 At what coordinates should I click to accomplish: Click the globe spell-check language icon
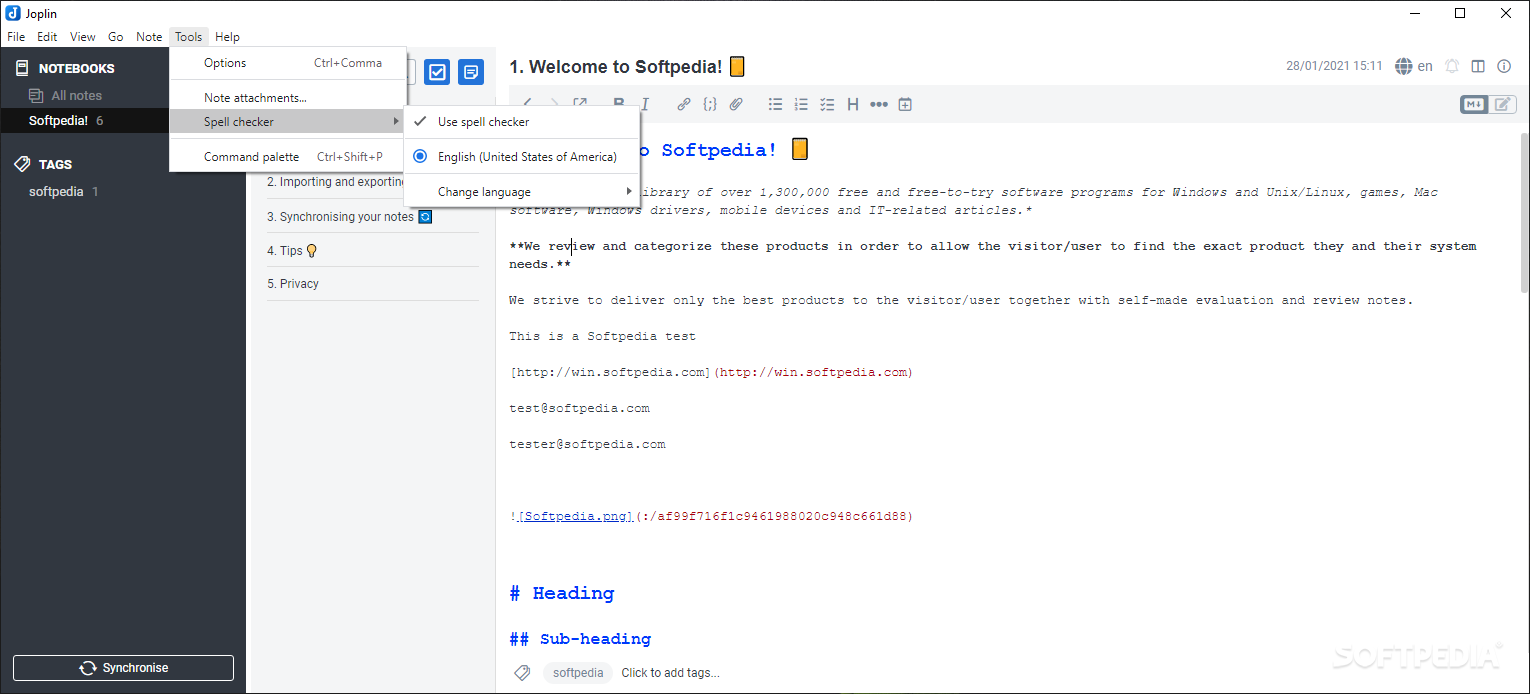[1404, 66]
